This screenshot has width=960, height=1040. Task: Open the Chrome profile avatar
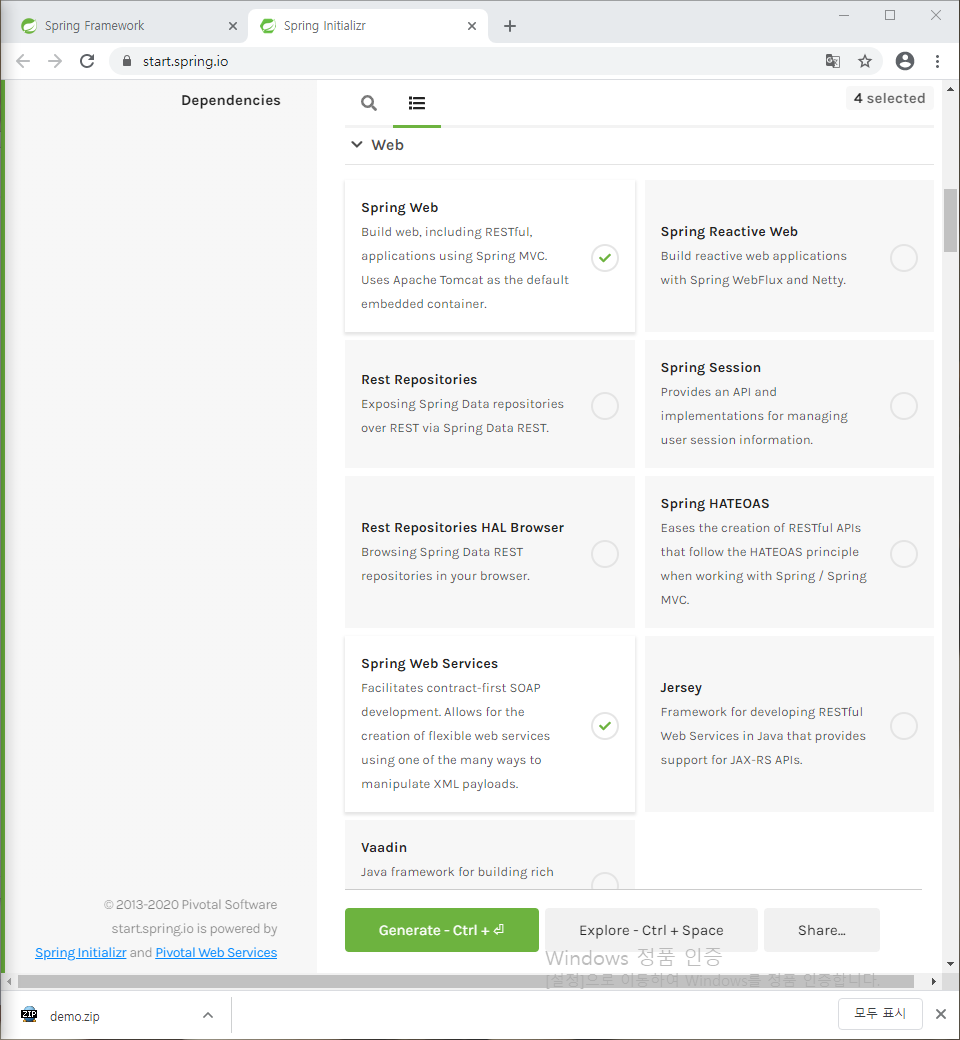[904, 61]
